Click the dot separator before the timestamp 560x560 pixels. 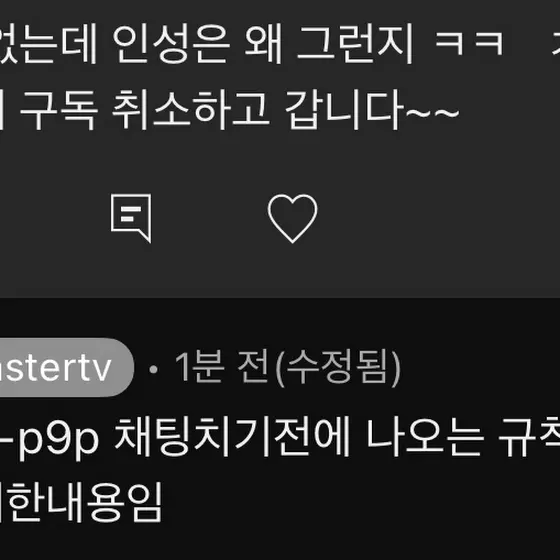point(154,369)
